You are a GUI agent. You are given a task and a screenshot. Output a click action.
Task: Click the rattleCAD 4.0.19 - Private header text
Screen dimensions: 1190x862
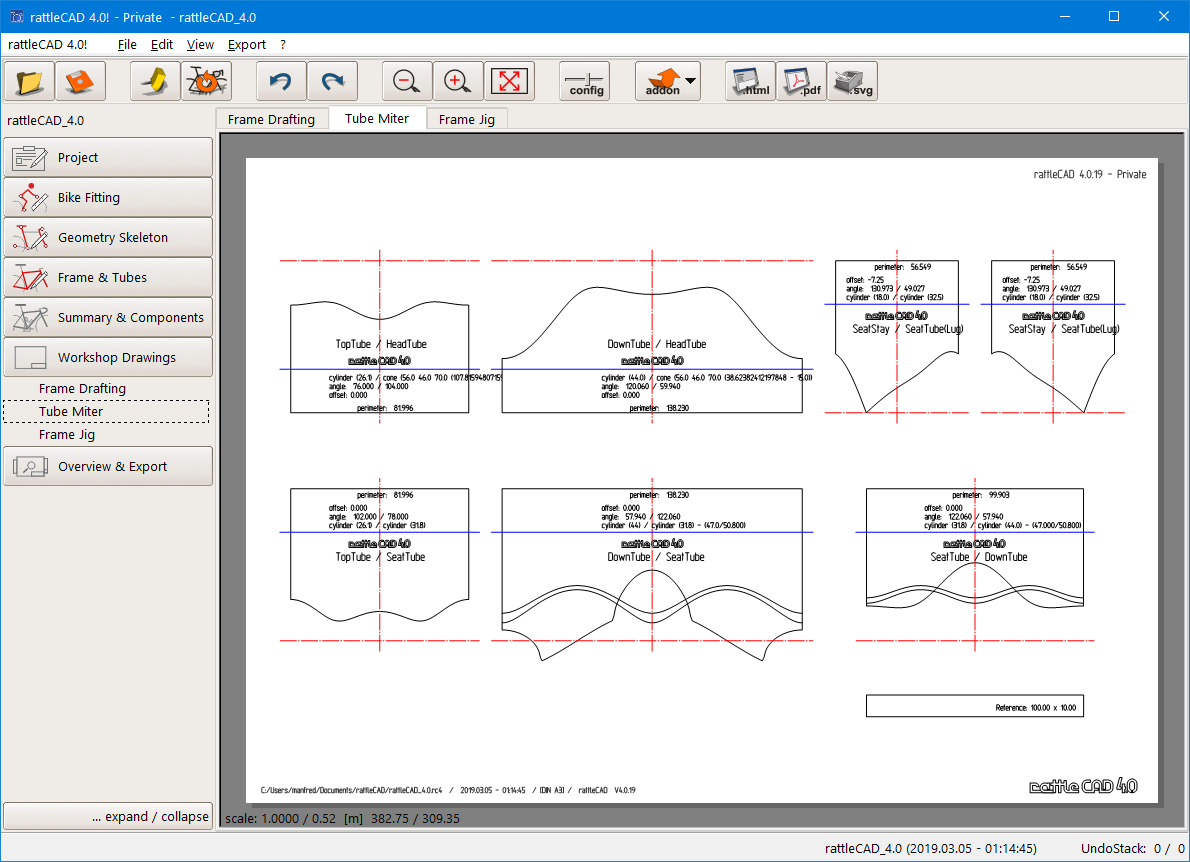coord(1089,175)
